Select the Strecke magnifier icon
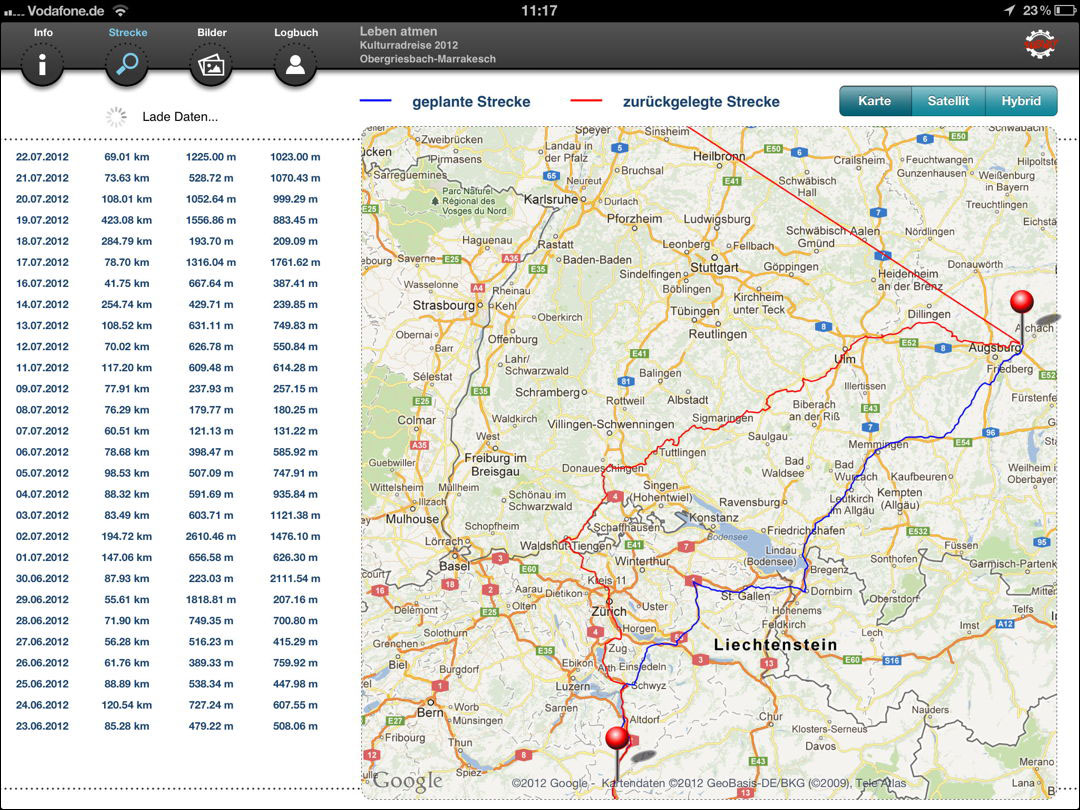The width and height of the screenshot is (1080, 810). click(x=127, y=65)
